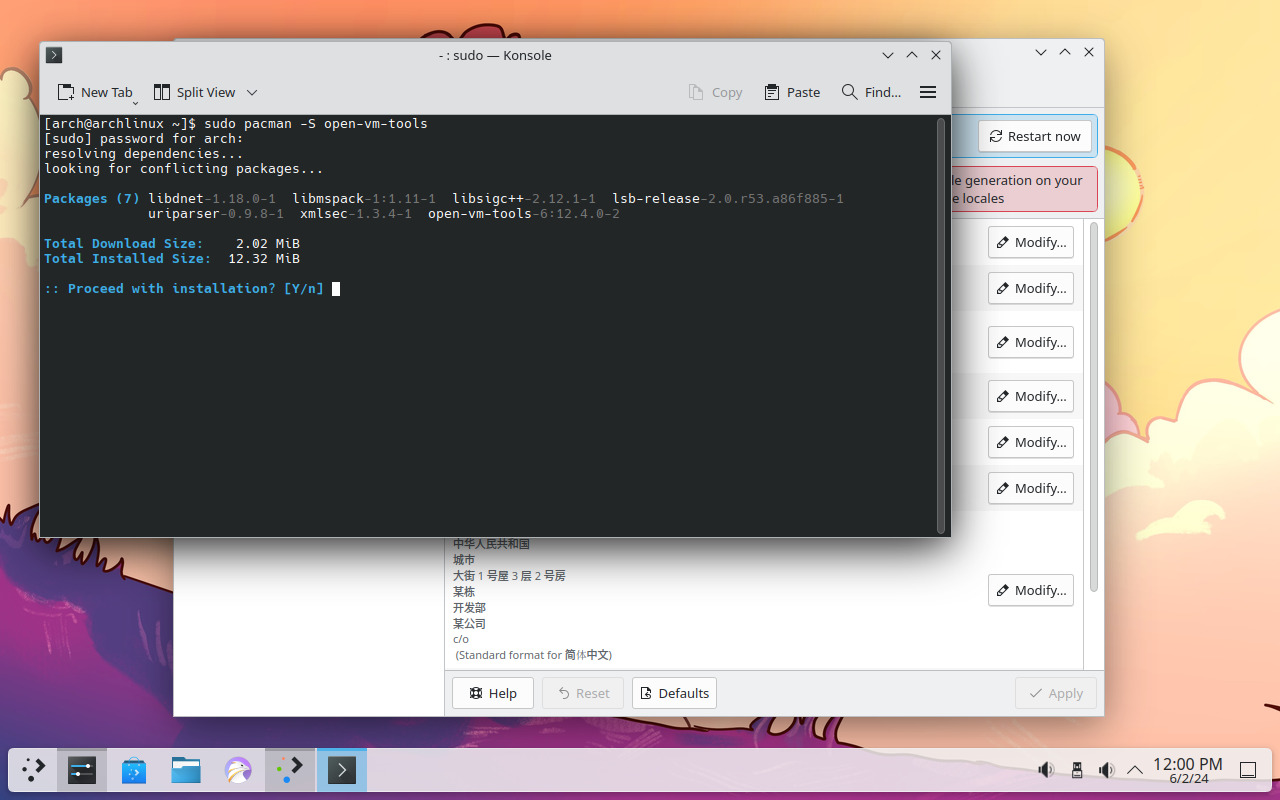Show hidden system tray icons
This screenshot has height=800, width=1280.
click(x=1134, y=770)
